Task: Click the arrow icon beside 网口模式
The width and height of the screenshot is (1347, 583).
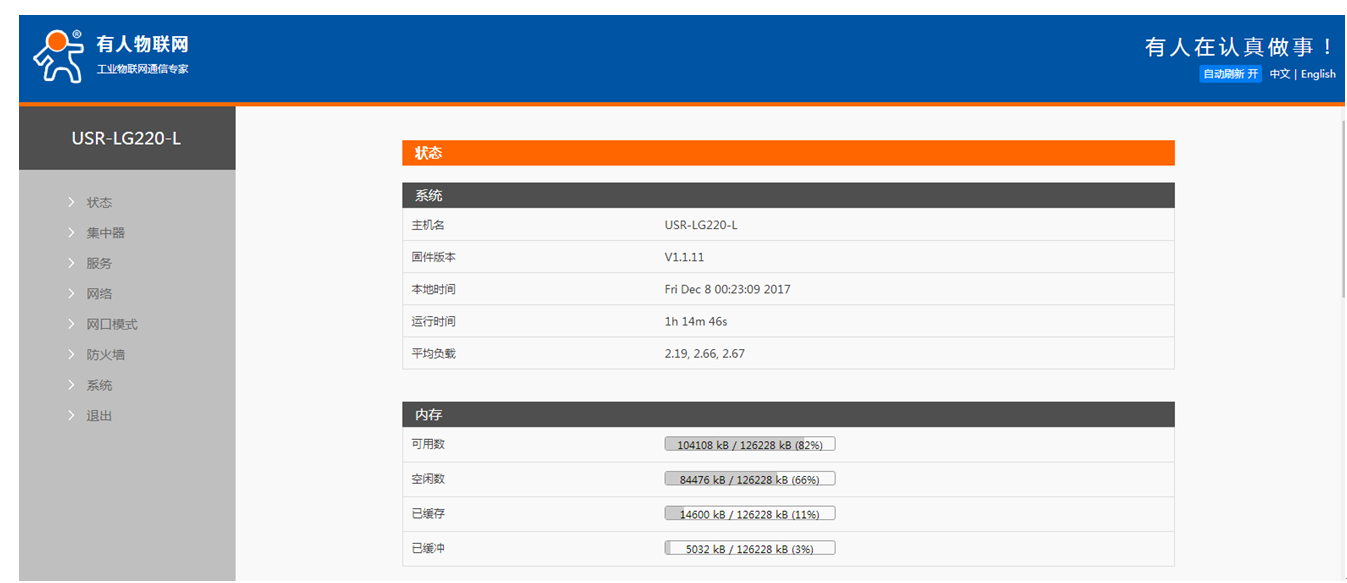Action: pos(71,324)
